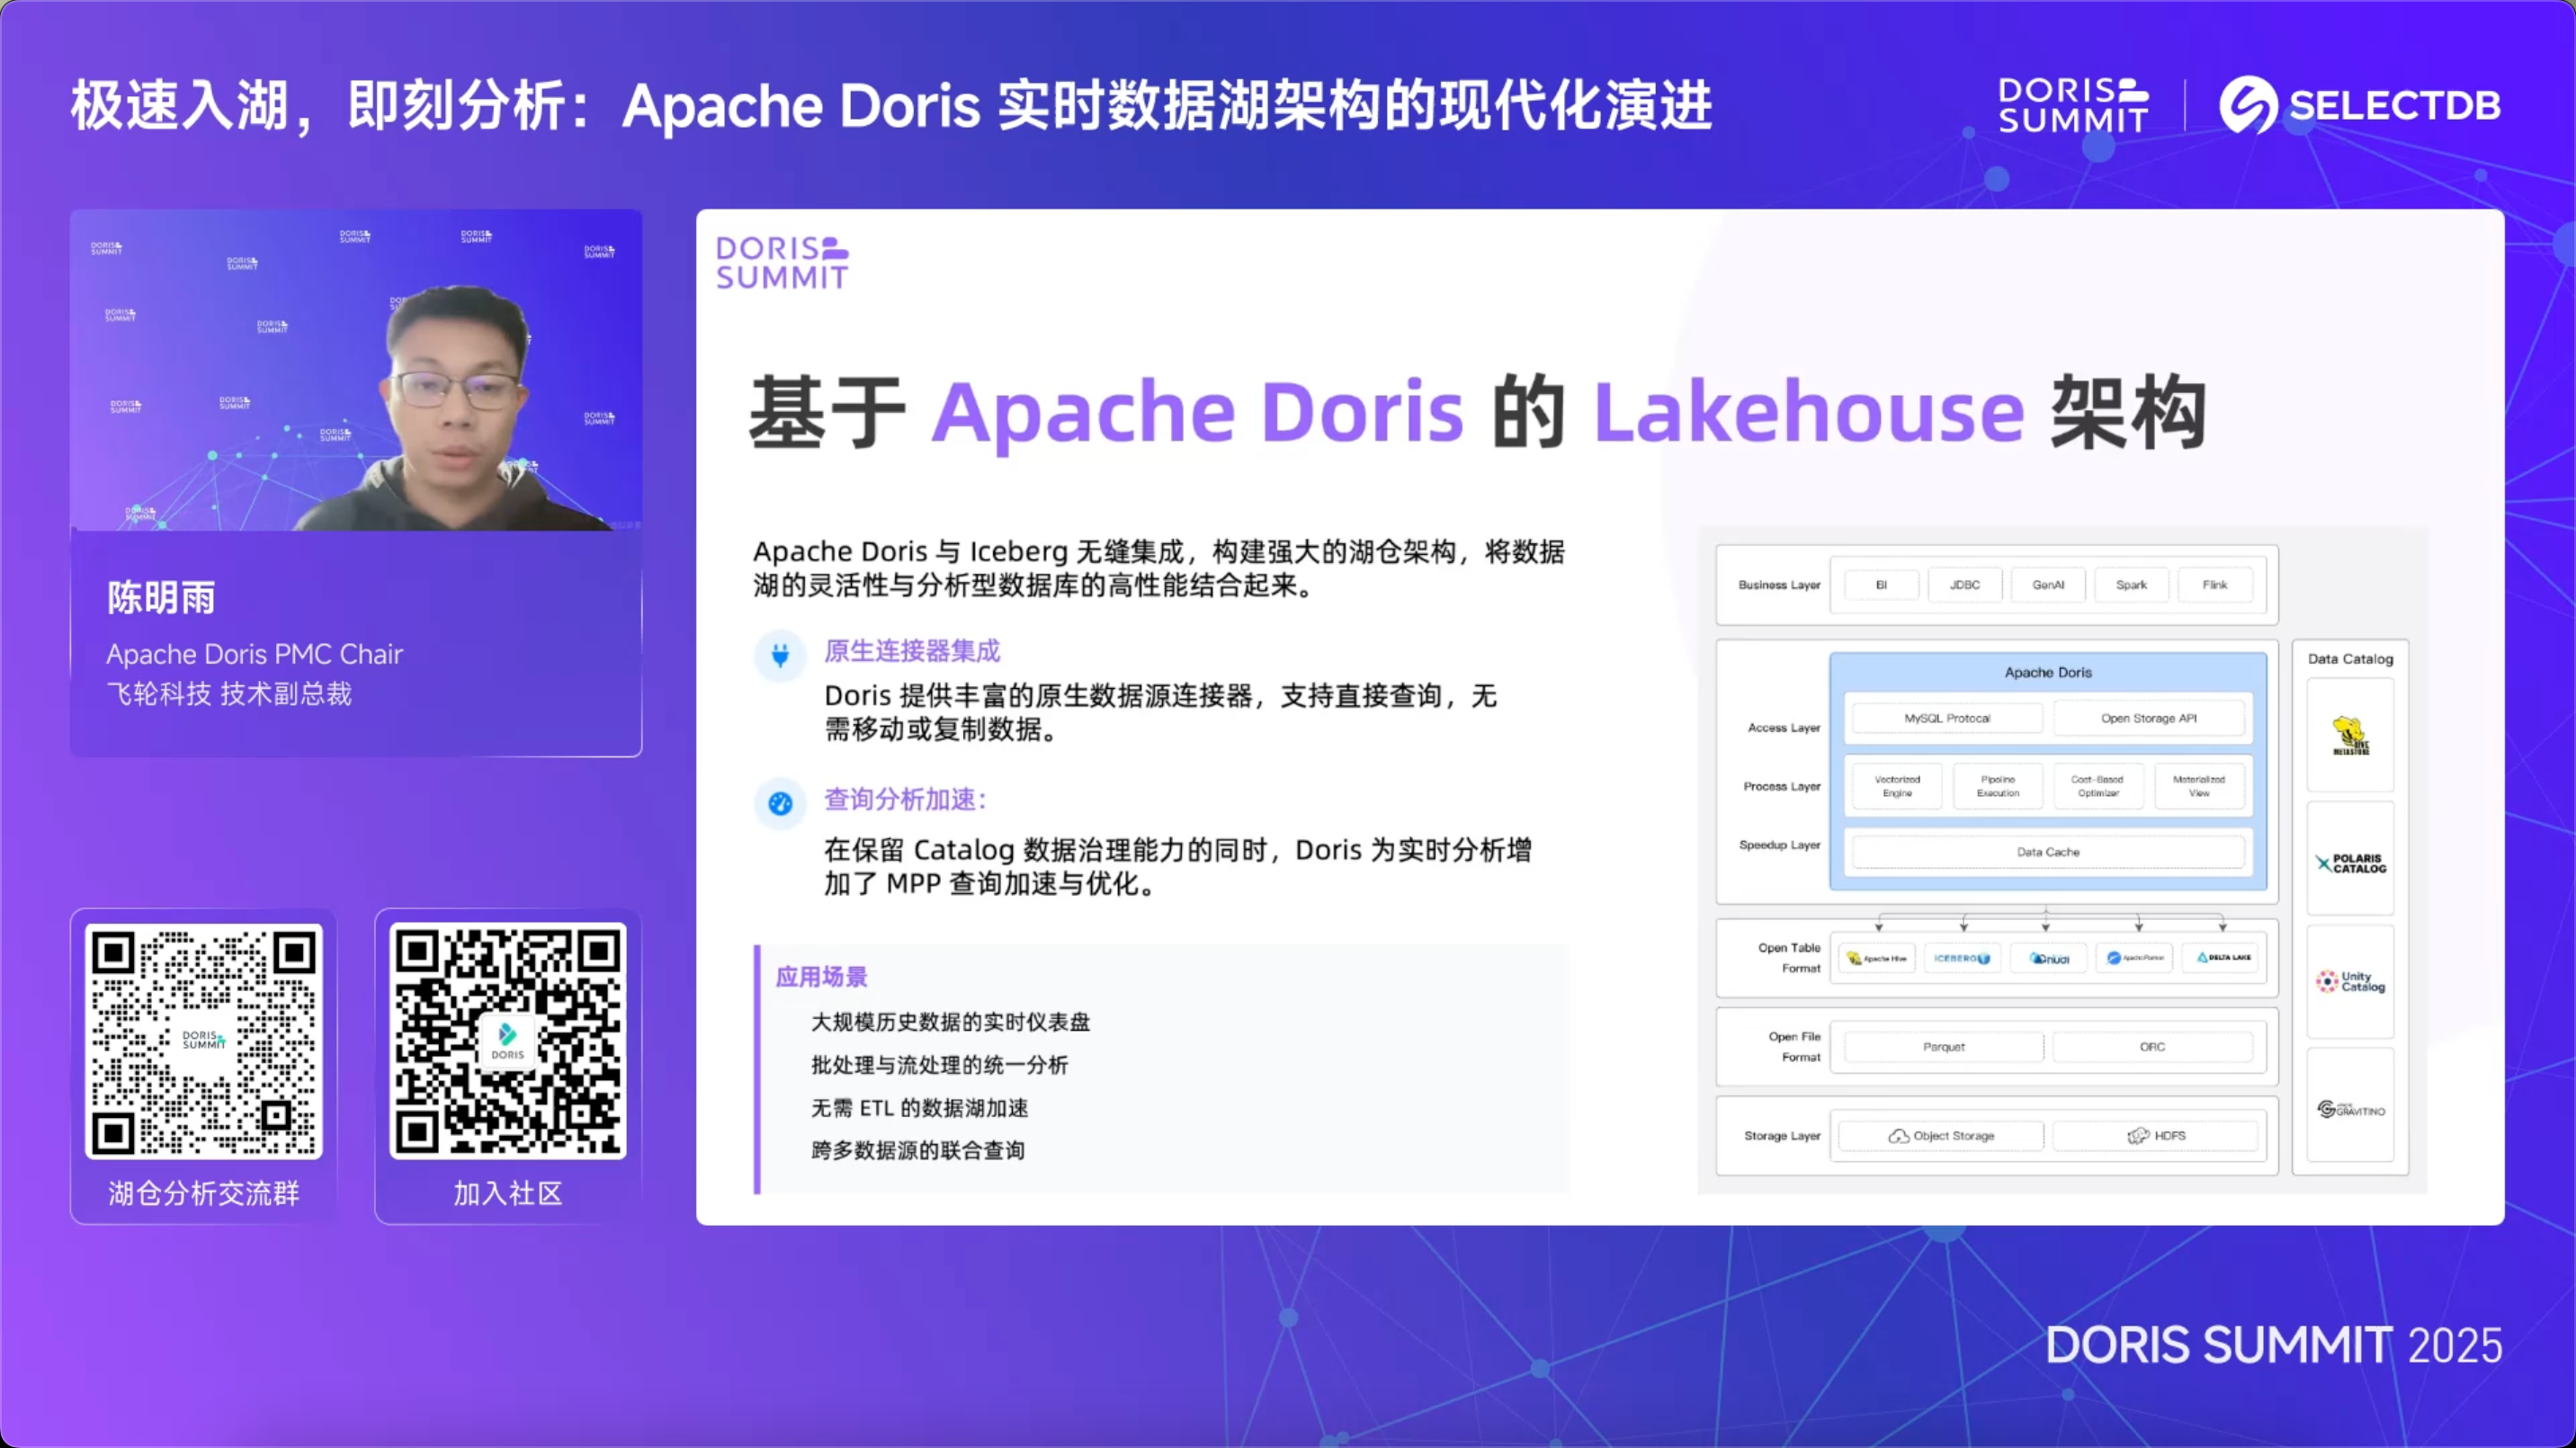Image resolution: width=2576 pixels, height=1448 pixels.
Task: Click the speedometer icon beside 查询分析加速
Action: tap(781, 803)
